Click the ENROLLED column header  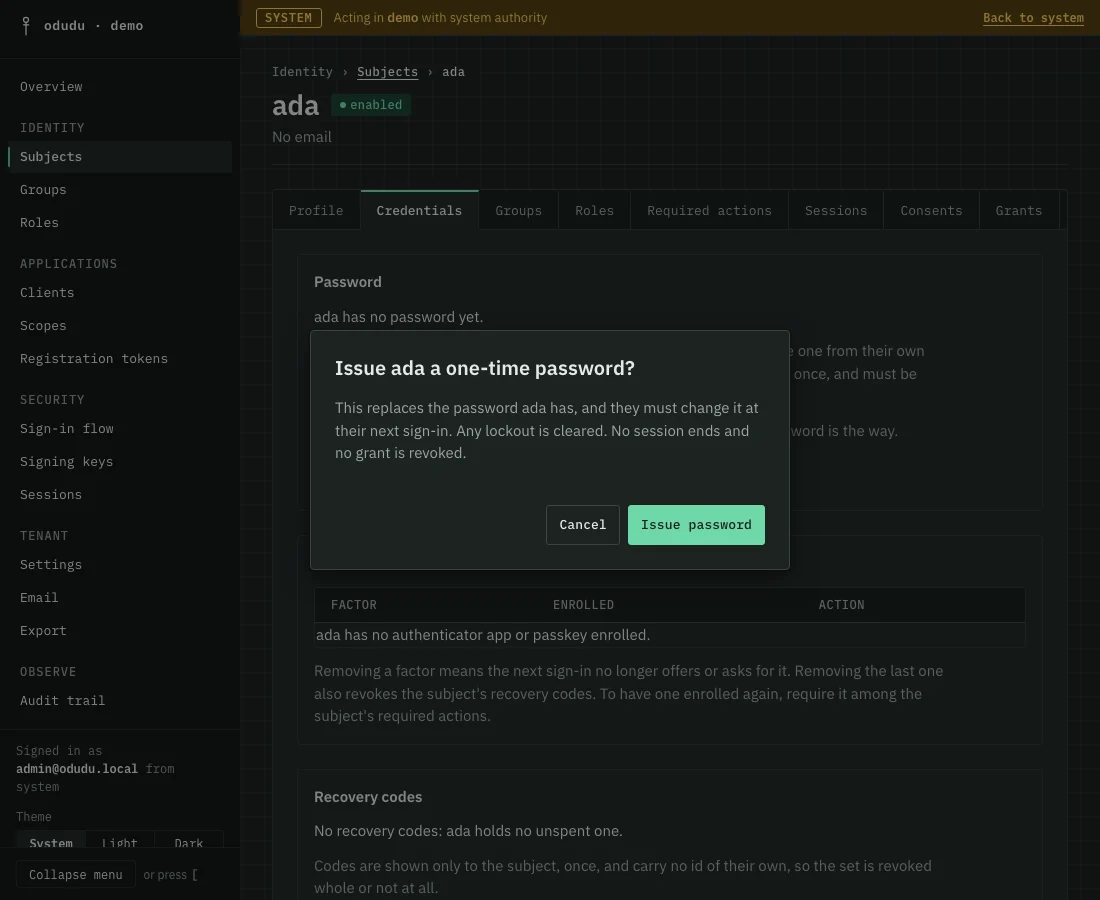pos(583,605)
